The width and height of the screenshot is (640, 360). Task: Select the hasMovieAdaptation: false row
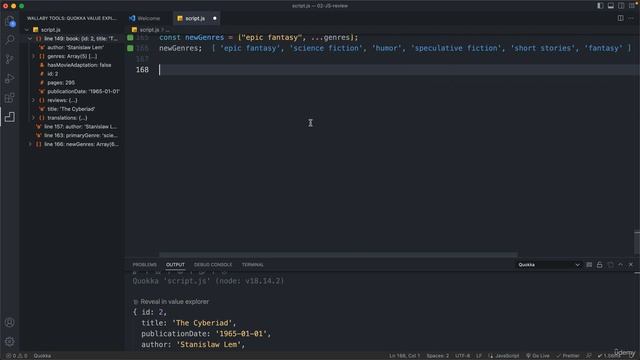72,65
